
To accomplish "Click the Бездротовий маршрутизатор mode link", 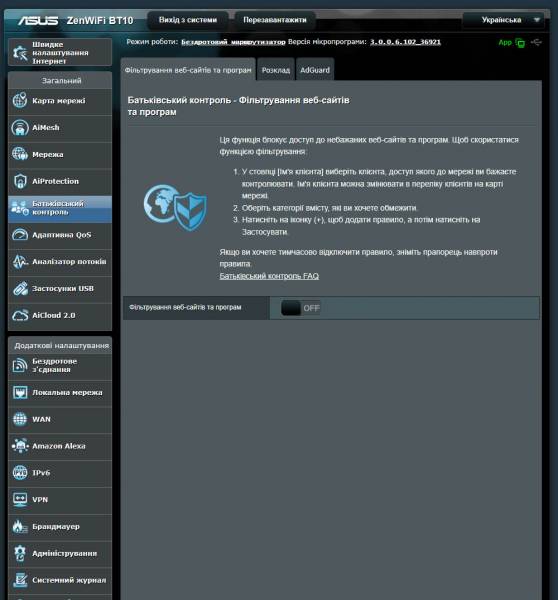I will pyautogui.click(x=233, y=42).
